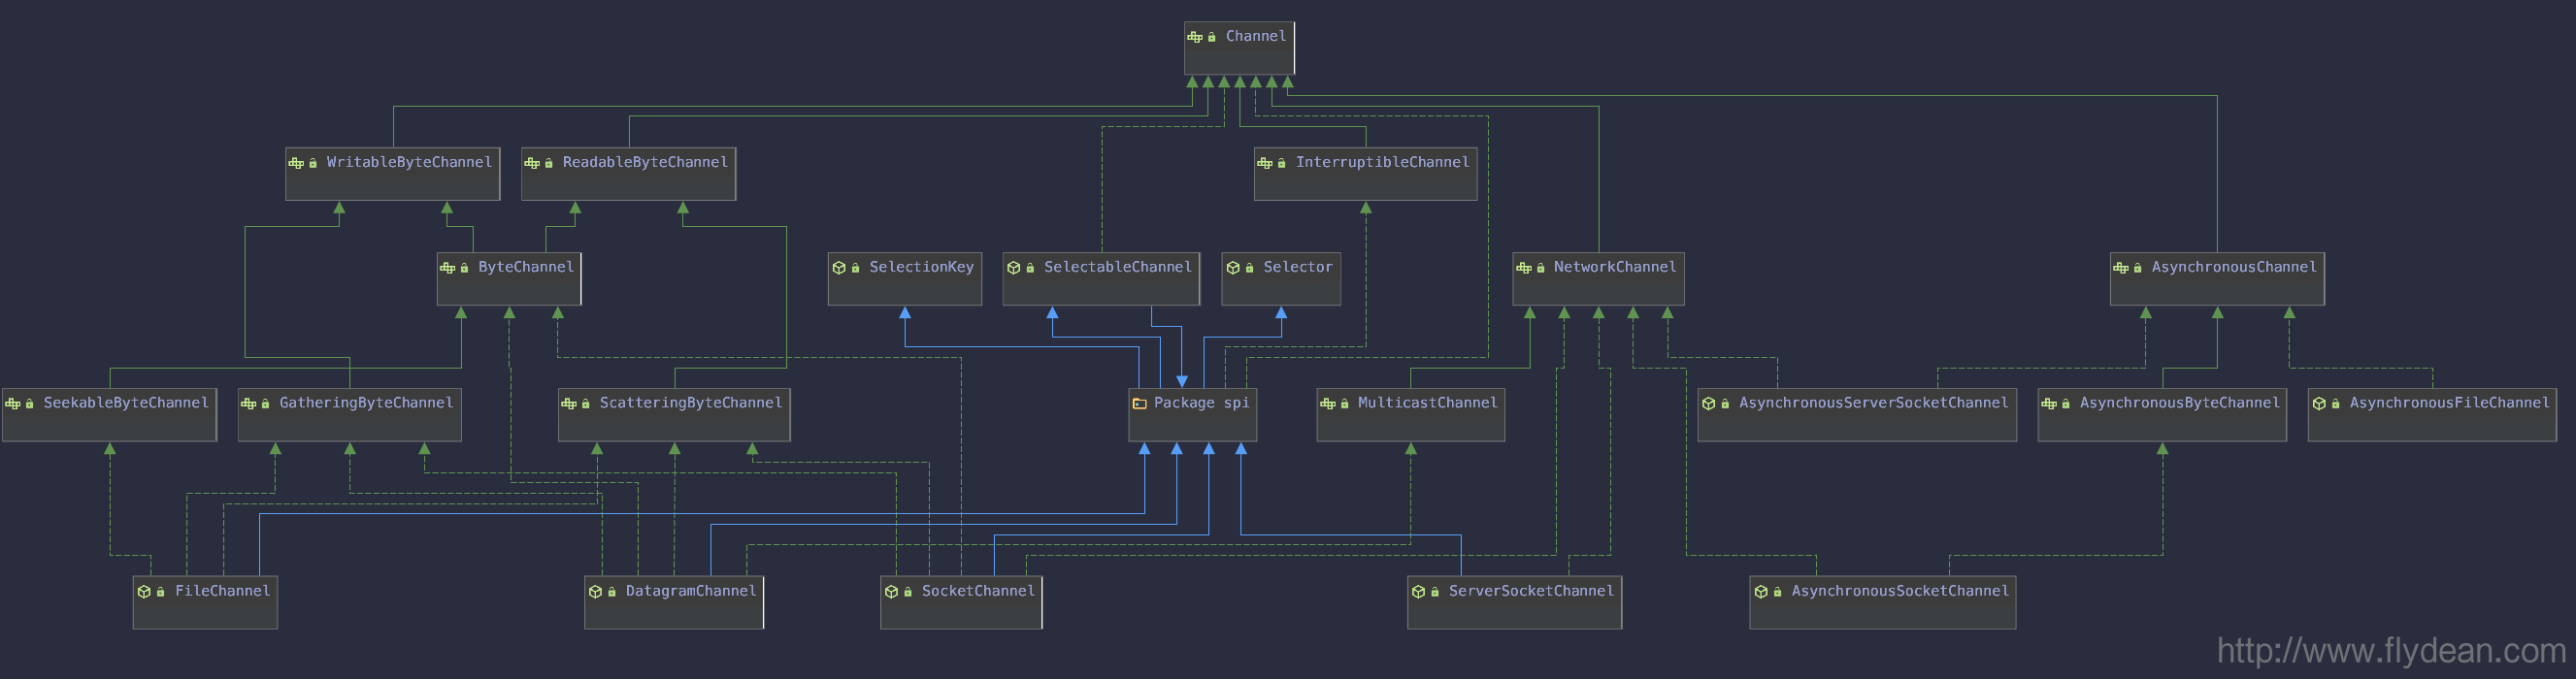Screen dimensions: 2576x679
Task: Click the class icon on Selector node
Action: (1233, 268)
